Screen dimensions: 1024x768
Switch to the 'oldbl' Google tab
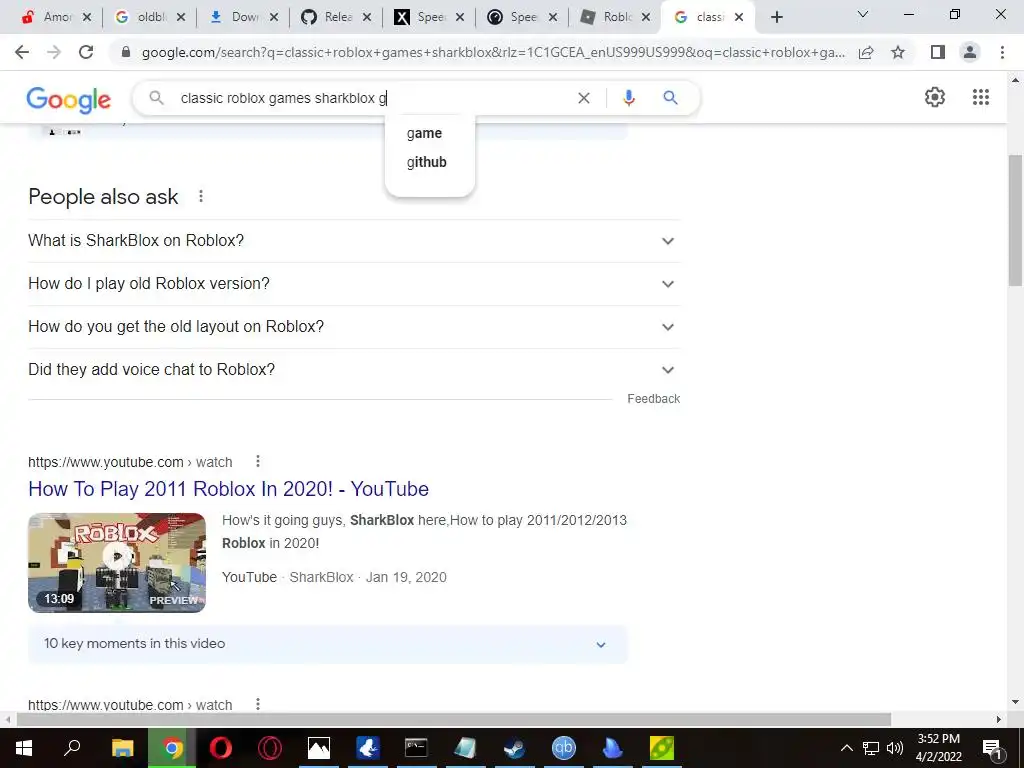click(x=143, y=18)
